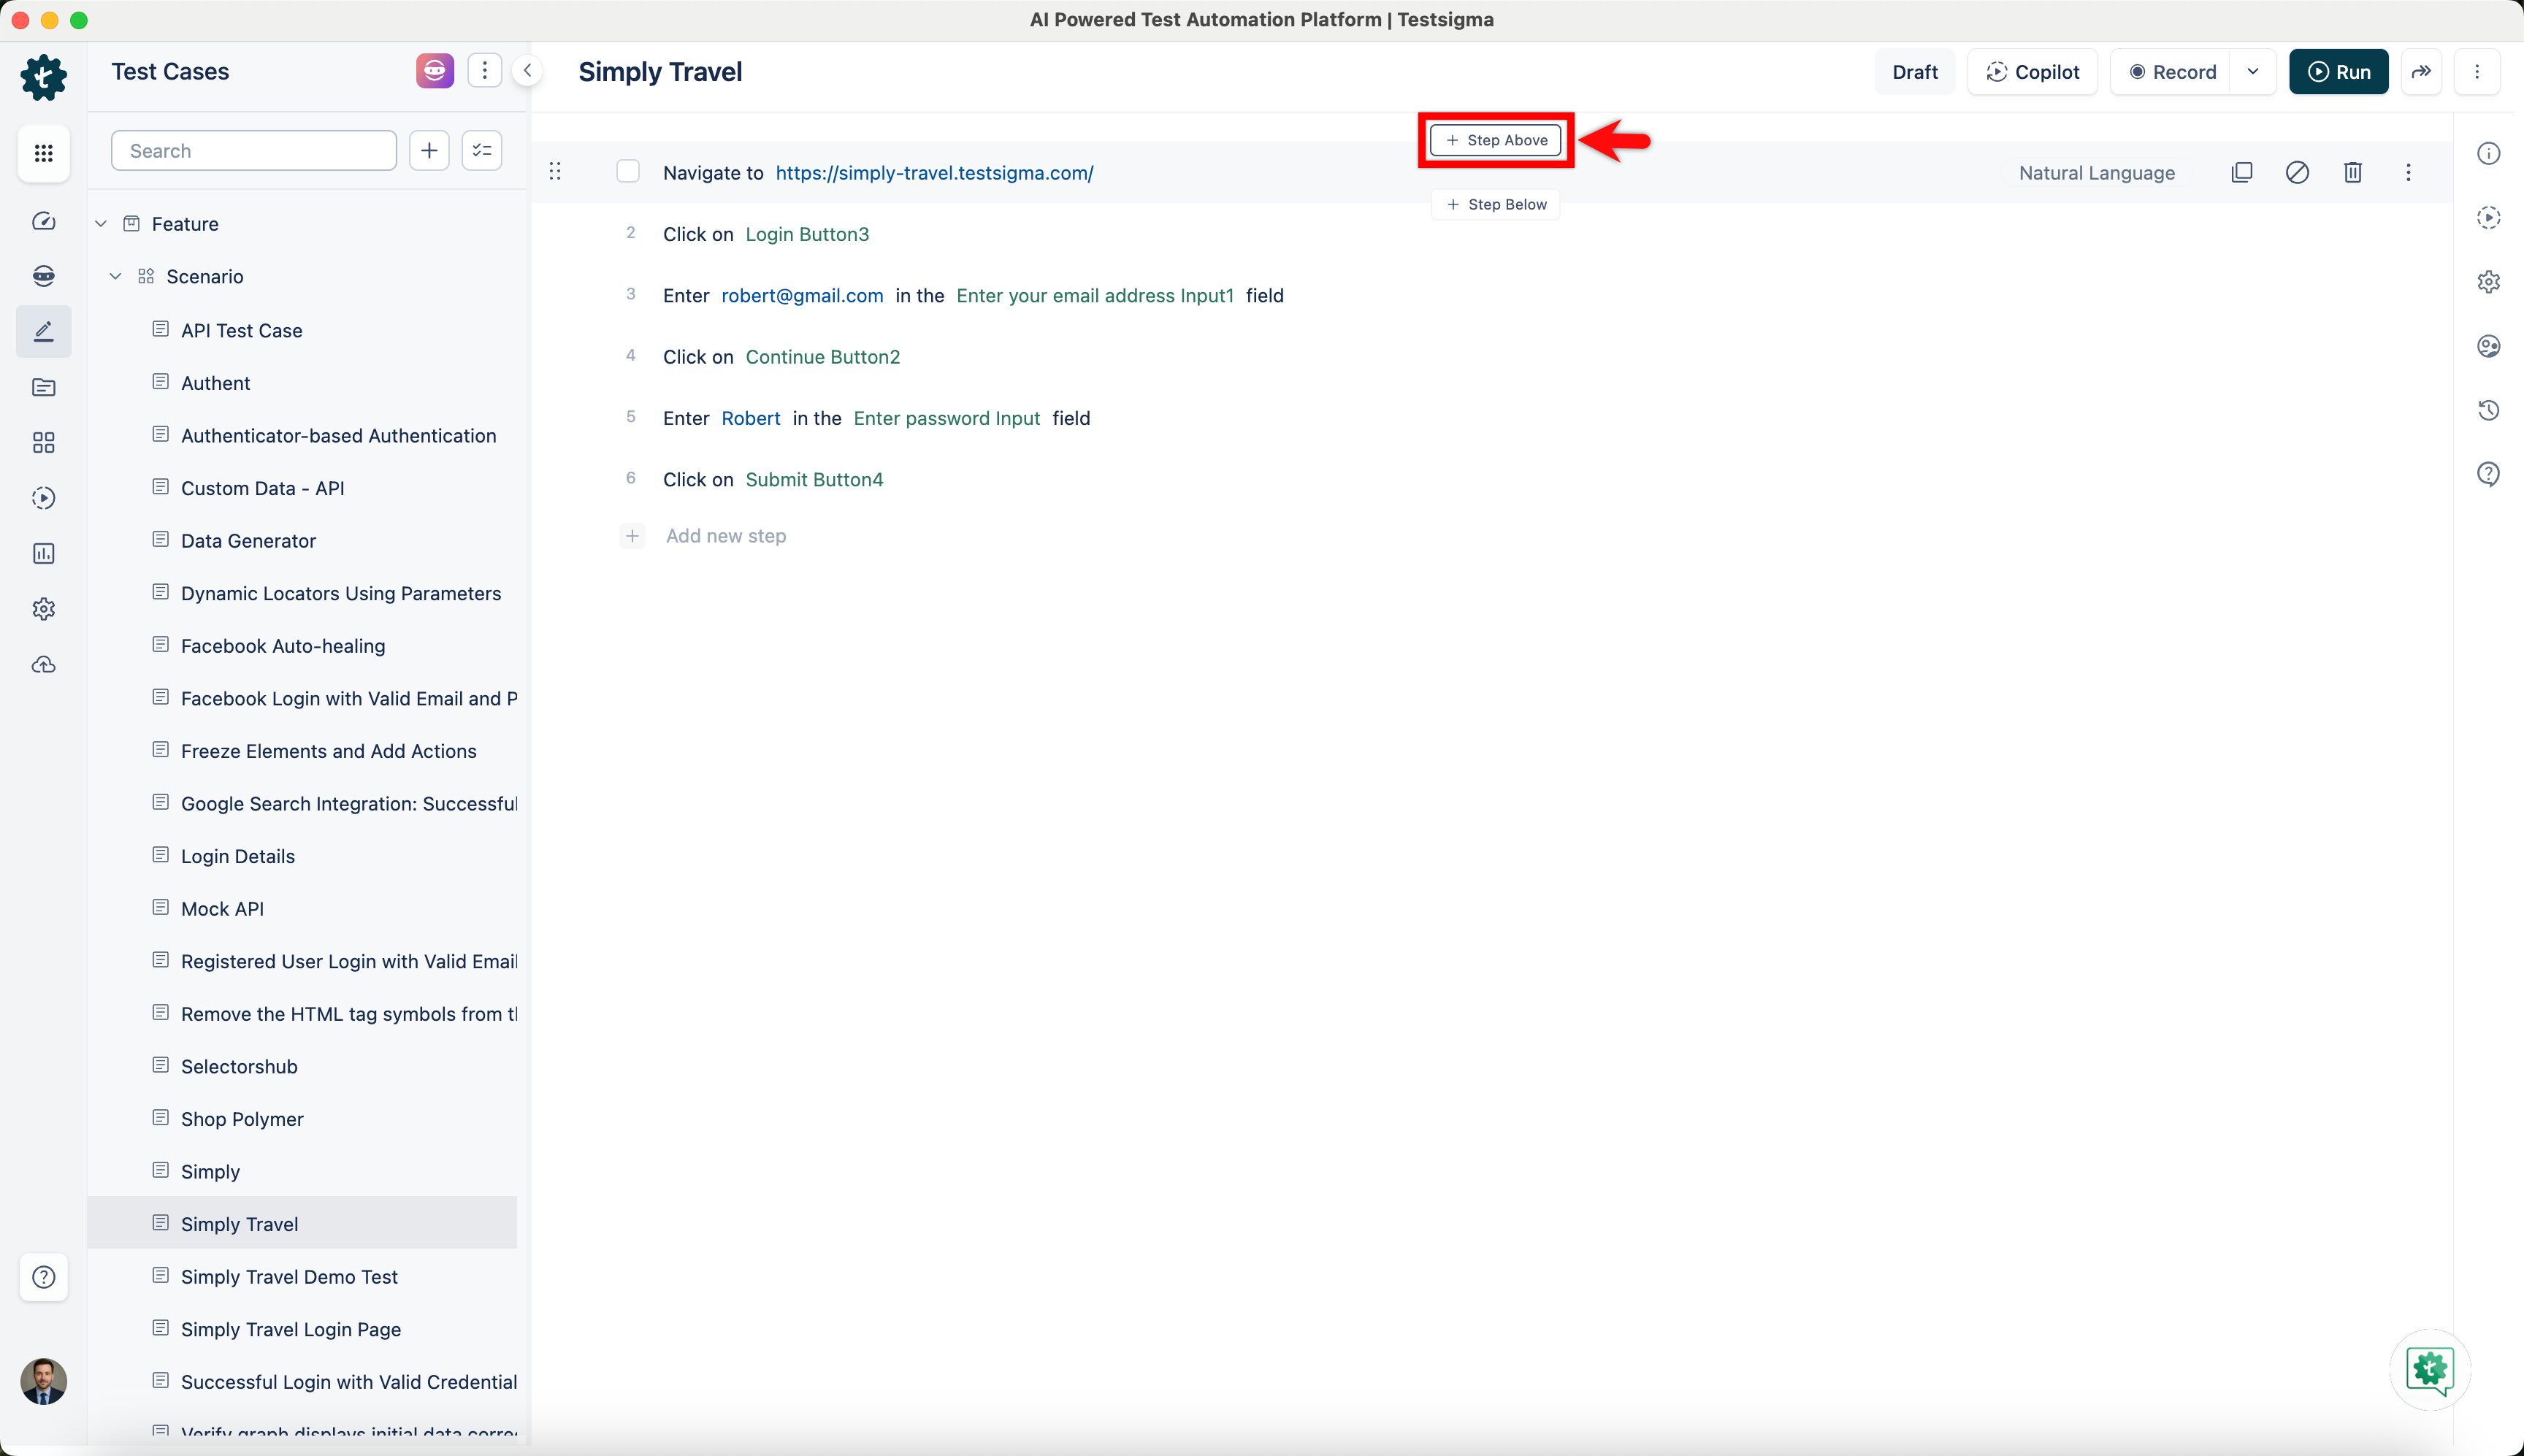Open the Mock API test case
The width and height of the screenshot is (2524, 1456).
pyautogui.click(x=222, y=909)
